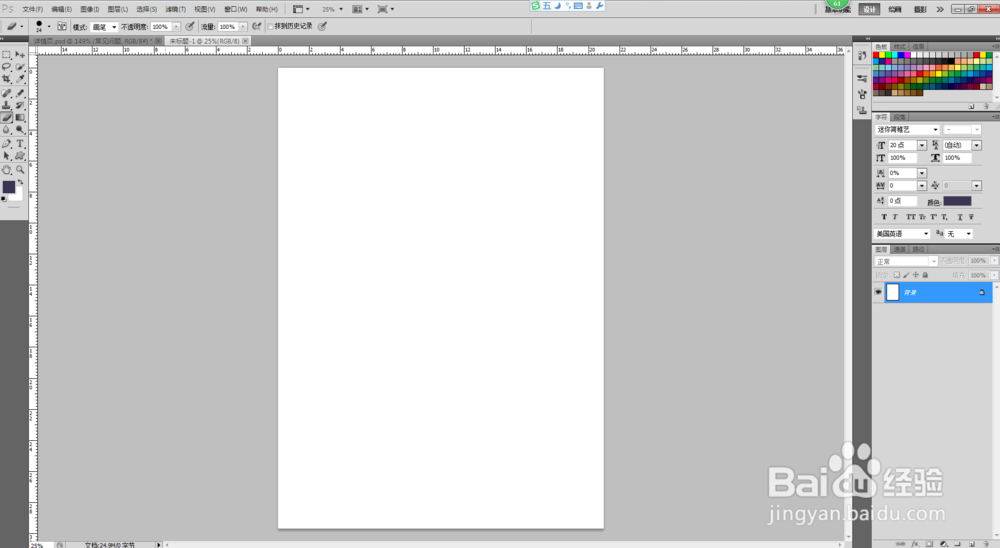Click the foreground color swatch
The image size is (1000, 548).
[8, 187]
